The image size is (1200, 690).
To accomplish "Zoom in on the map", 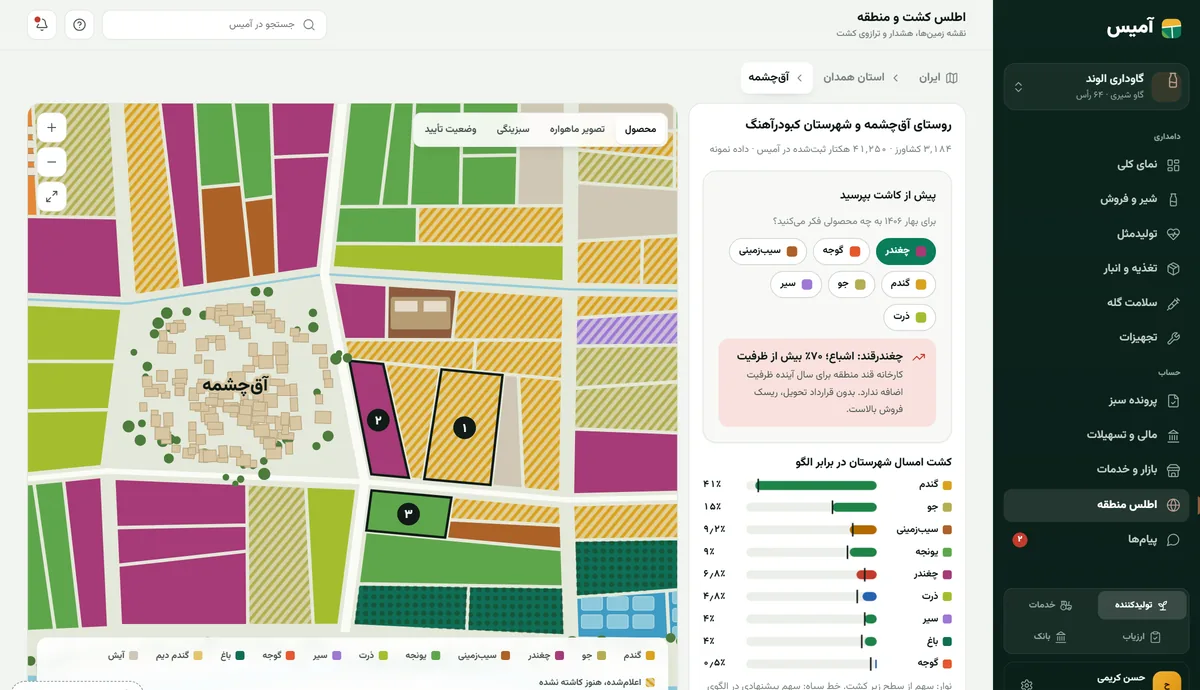I will (51, 127).
